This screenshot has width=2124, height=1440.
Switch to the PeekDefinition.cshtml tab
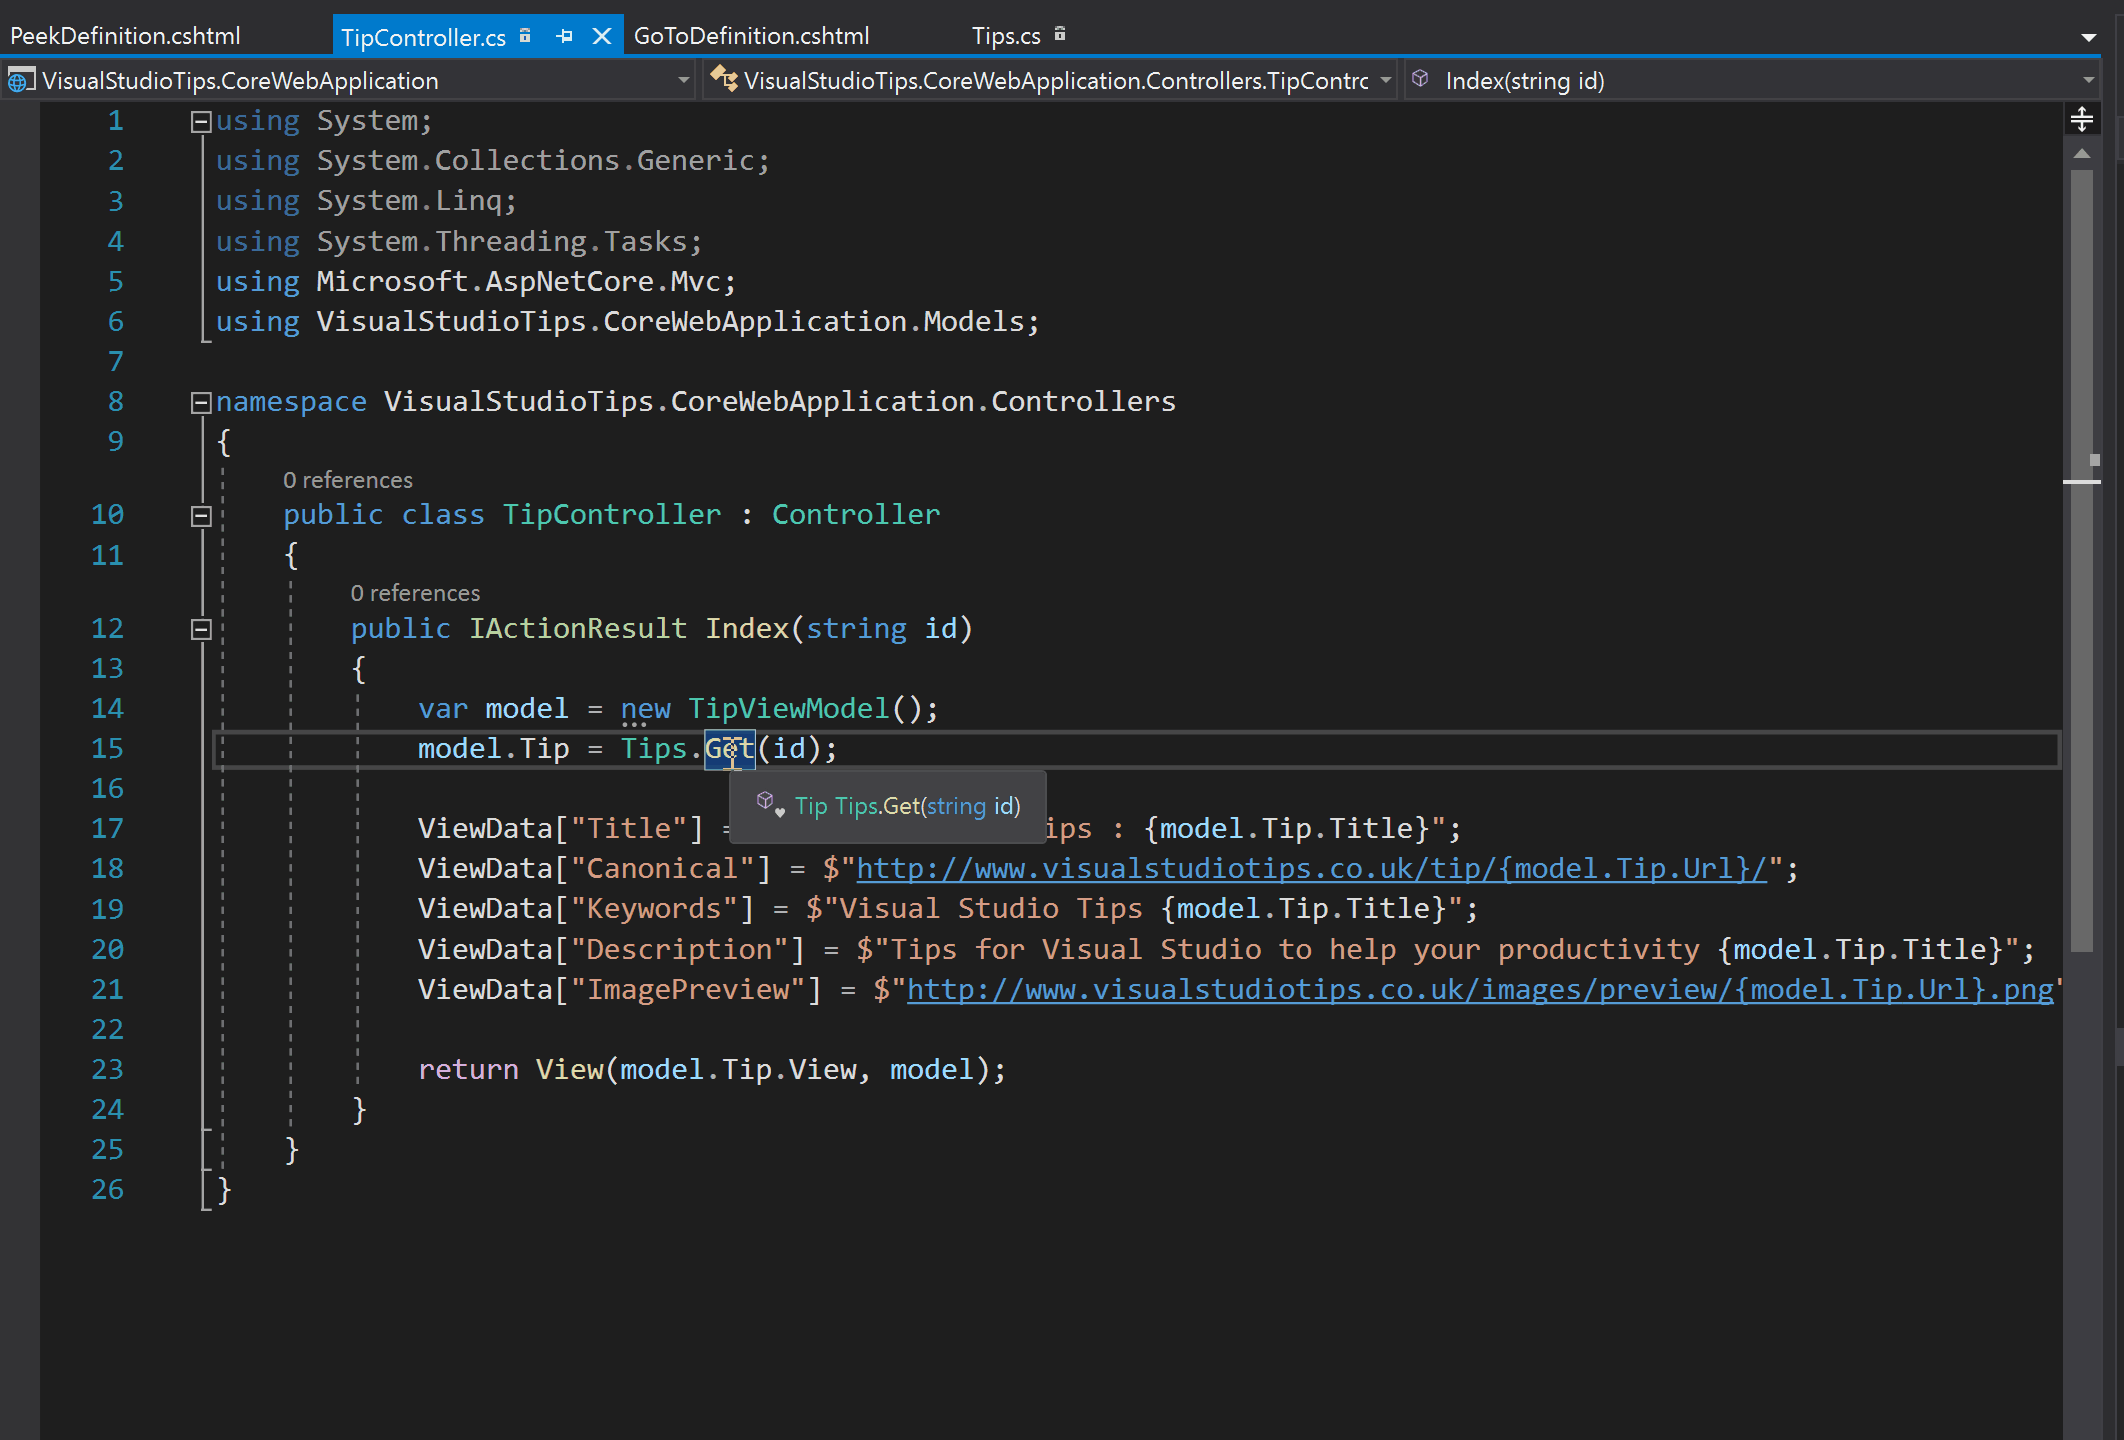(126, 35)
